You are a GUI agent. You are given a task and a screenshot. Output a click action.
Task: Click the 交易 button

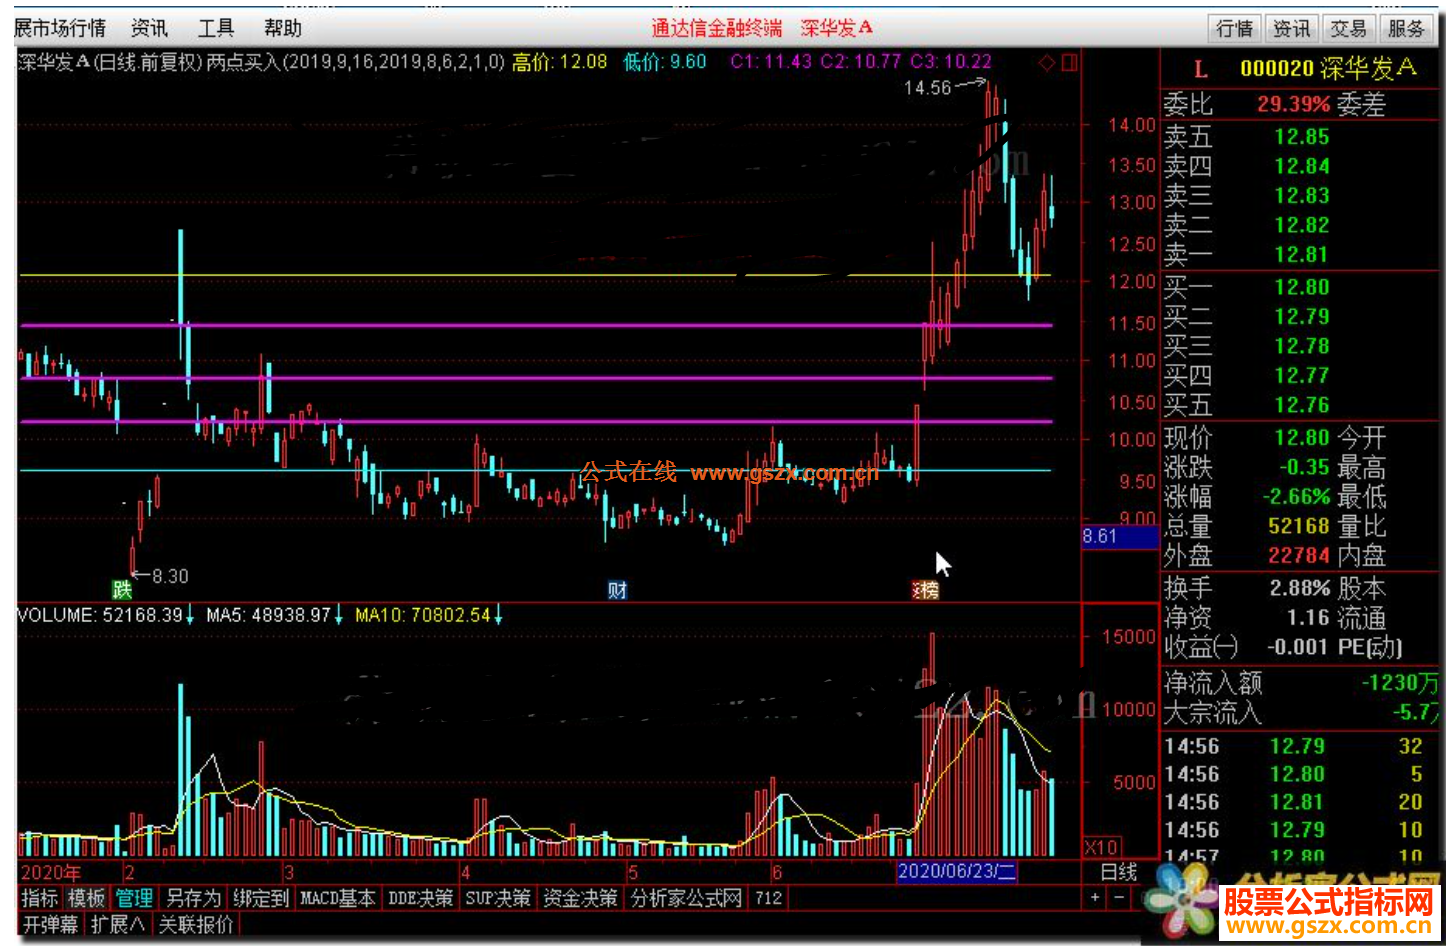coord(1349,28)
